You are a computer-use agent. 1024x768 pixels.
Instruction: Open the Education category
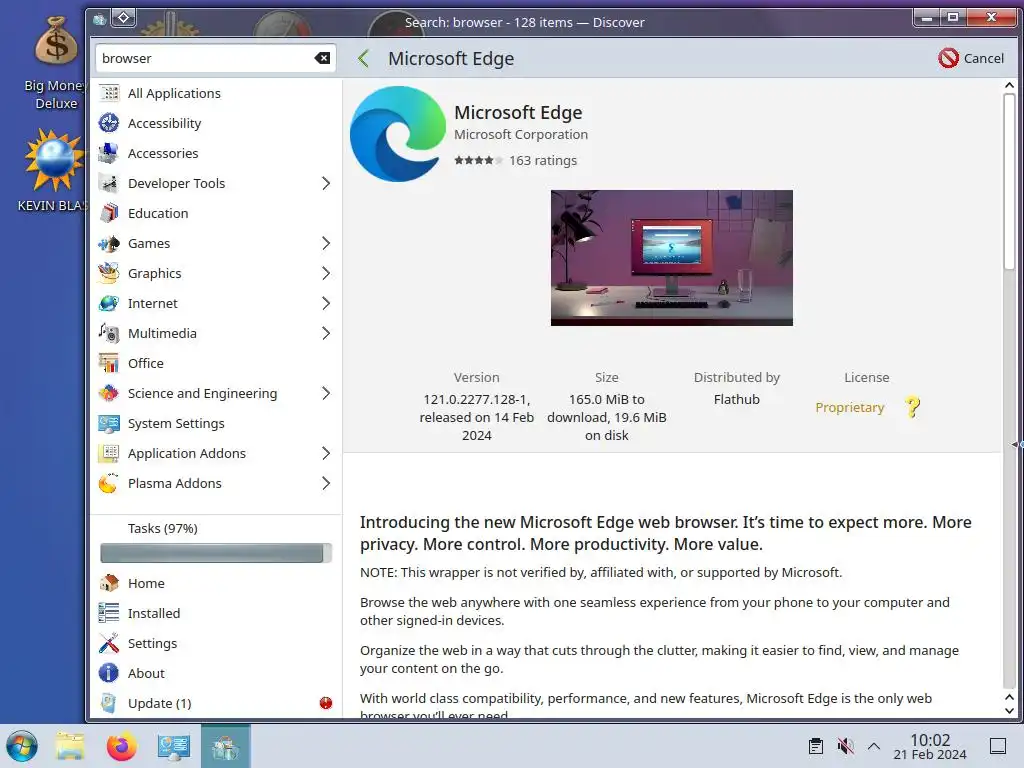[x=215, y=214]
